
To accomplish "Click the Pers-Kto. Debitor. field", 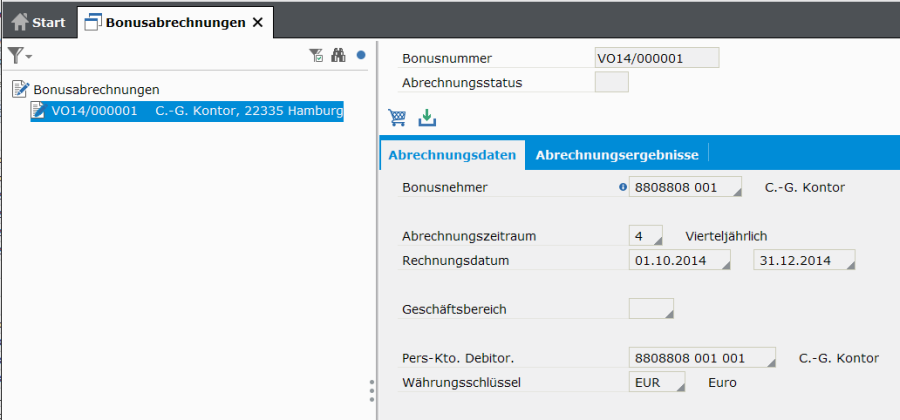I will point(702,358).
